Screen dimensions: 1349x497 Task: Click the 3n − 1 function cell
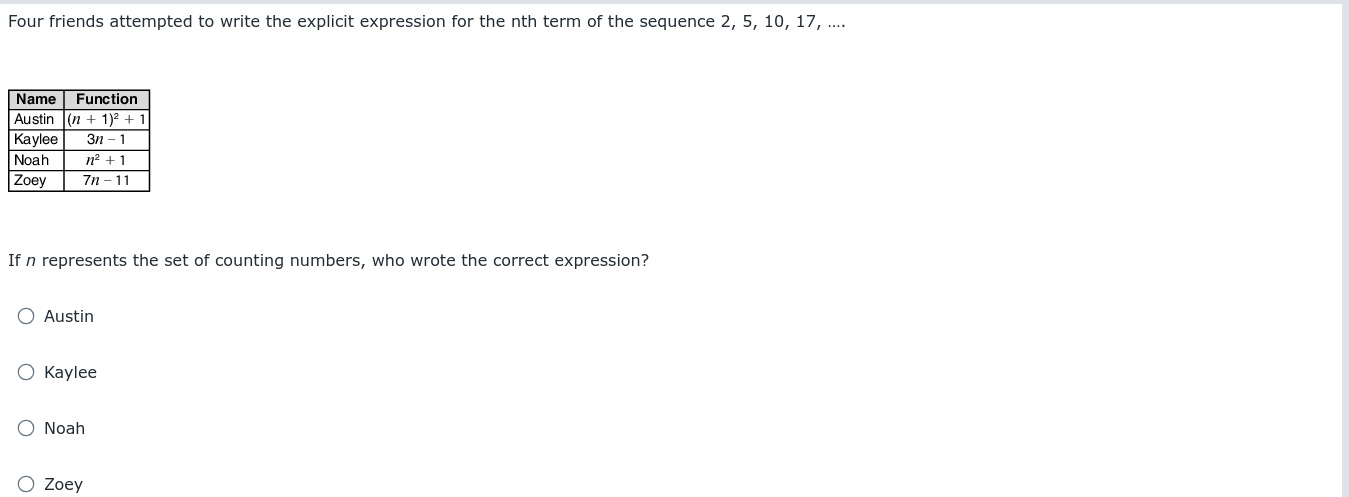coord(107,140)
